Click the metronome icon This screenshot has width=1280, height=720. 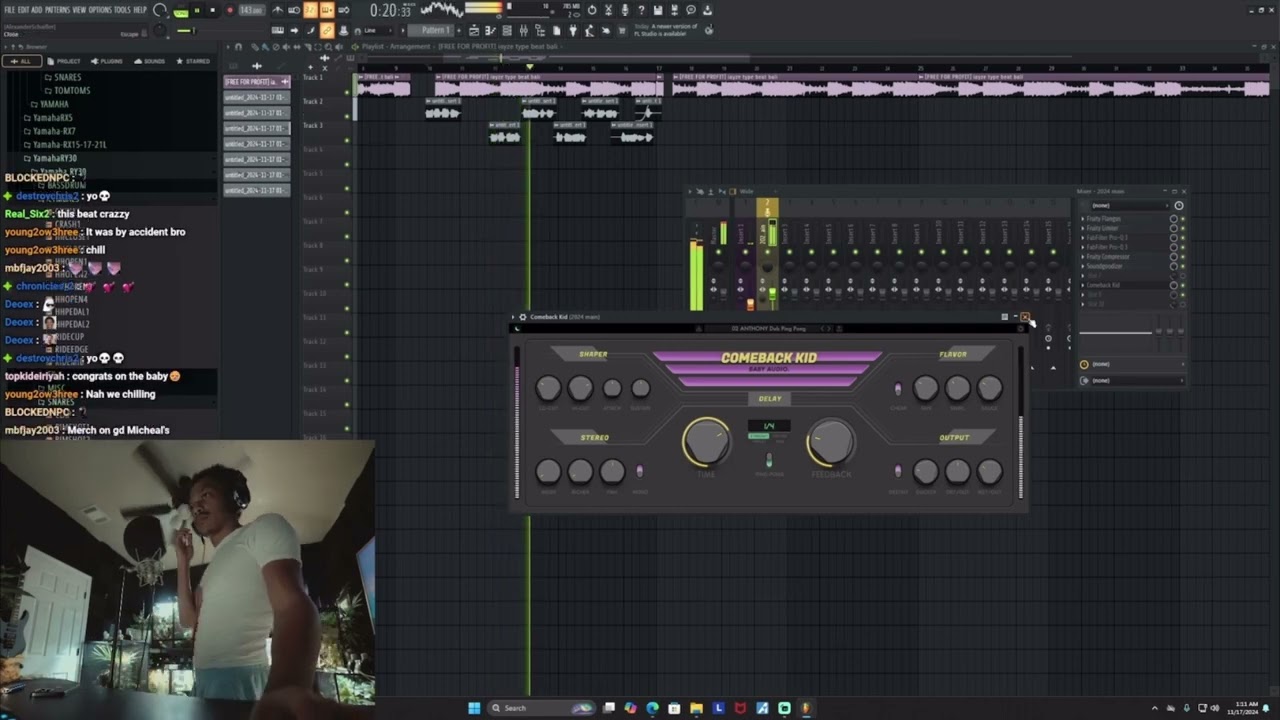[277, 11]
